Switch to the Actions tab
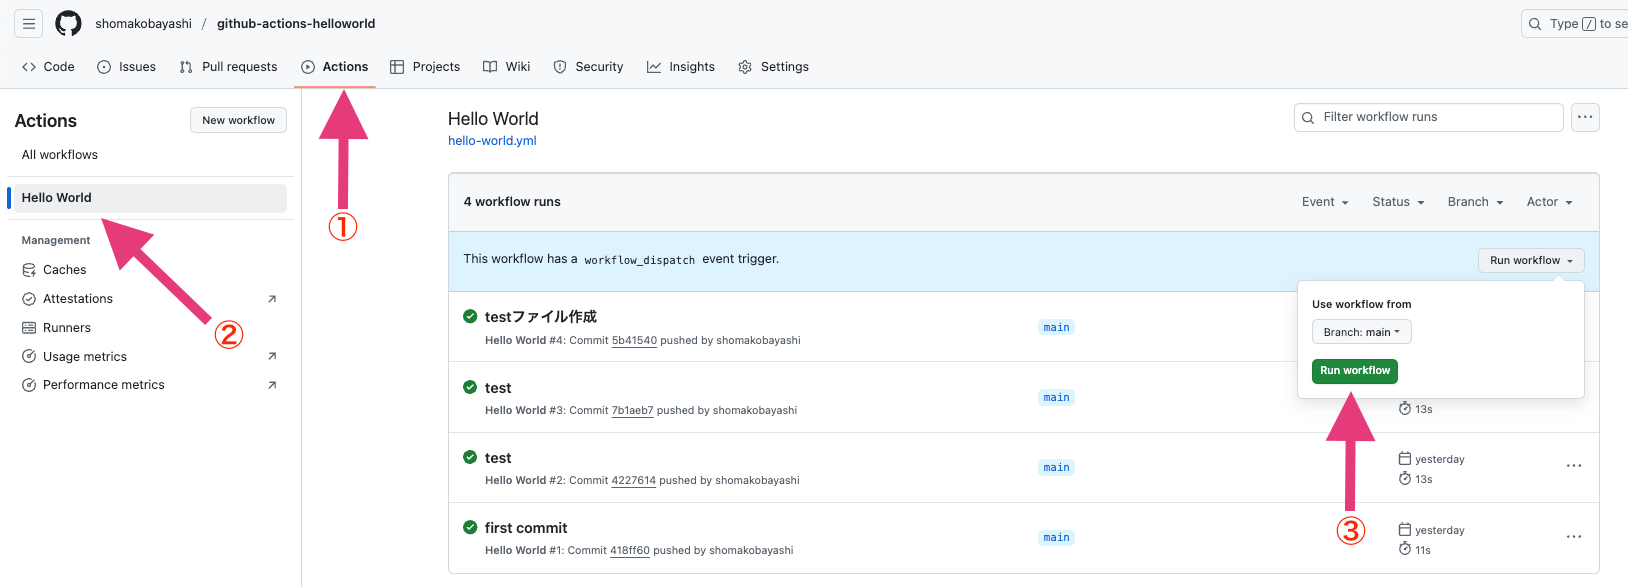 coord(335,67)
